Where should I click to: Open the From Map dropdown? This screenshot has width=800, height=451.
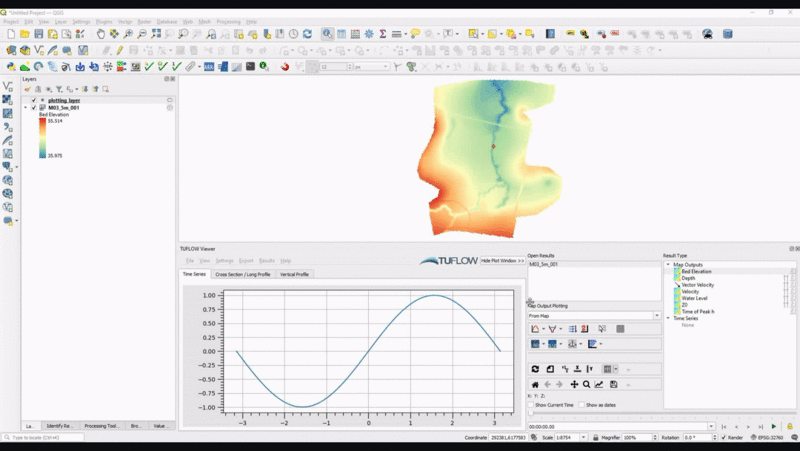(x=594, y=316)
